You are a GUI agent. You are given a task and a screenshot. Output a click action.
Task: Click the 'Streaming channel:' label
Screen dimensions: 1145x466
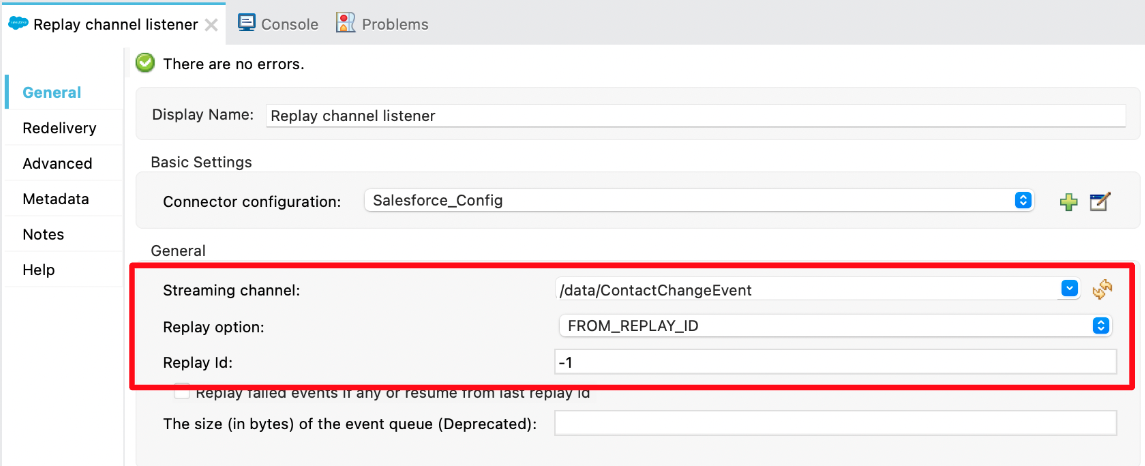[x=231, y=290]
